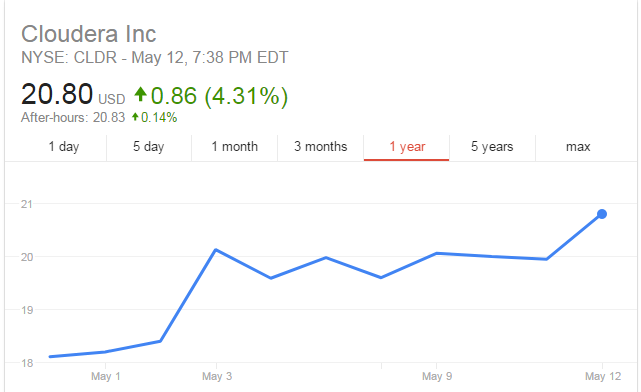
Task: Click the May 9 axis label
Action: 437,376
